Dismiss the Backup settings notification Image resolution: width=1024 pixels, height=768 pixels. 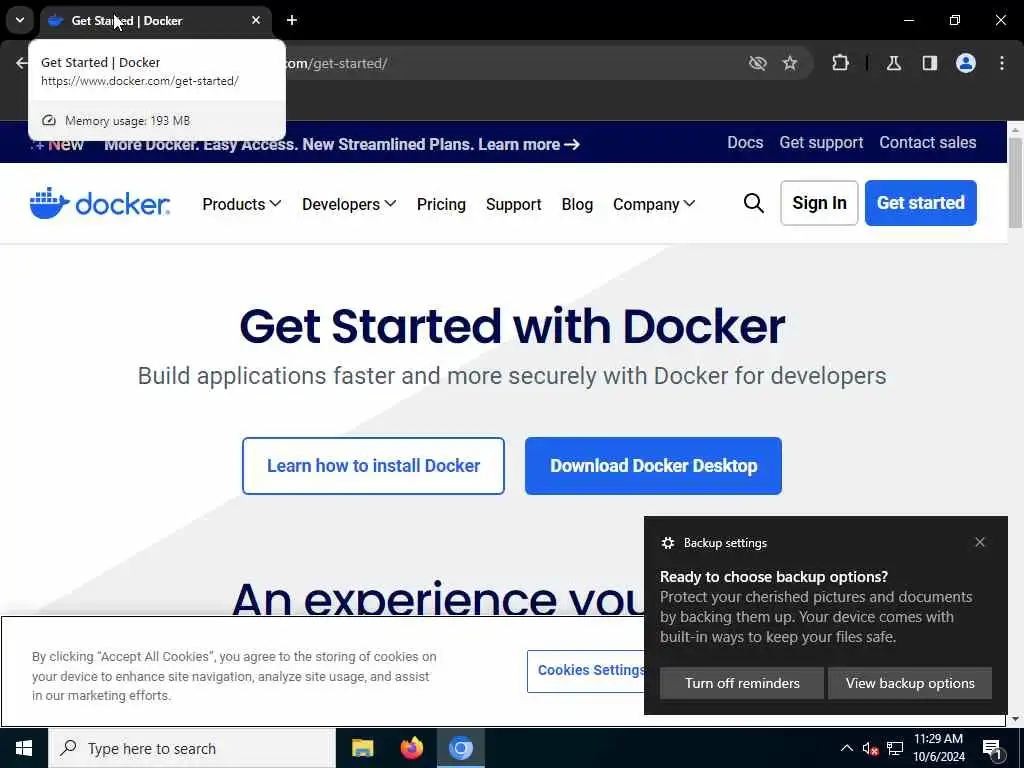[980, 542]
